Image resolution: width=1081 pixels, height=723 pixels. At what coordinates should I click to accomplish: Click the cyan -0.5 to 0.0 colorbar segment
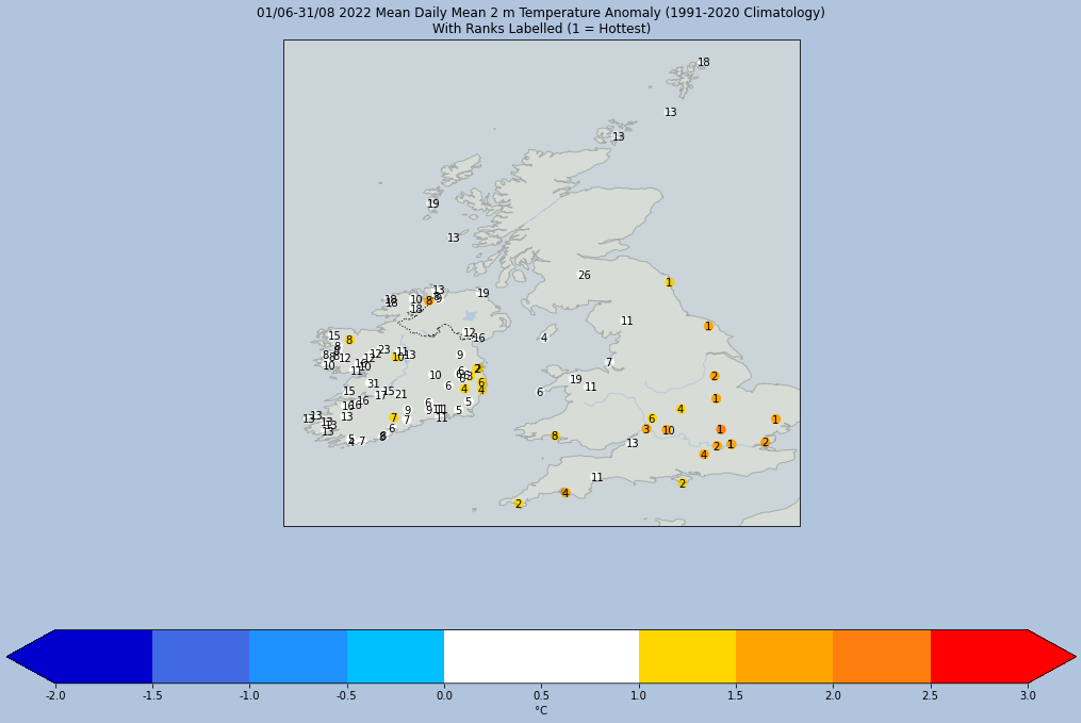point(395,656)
